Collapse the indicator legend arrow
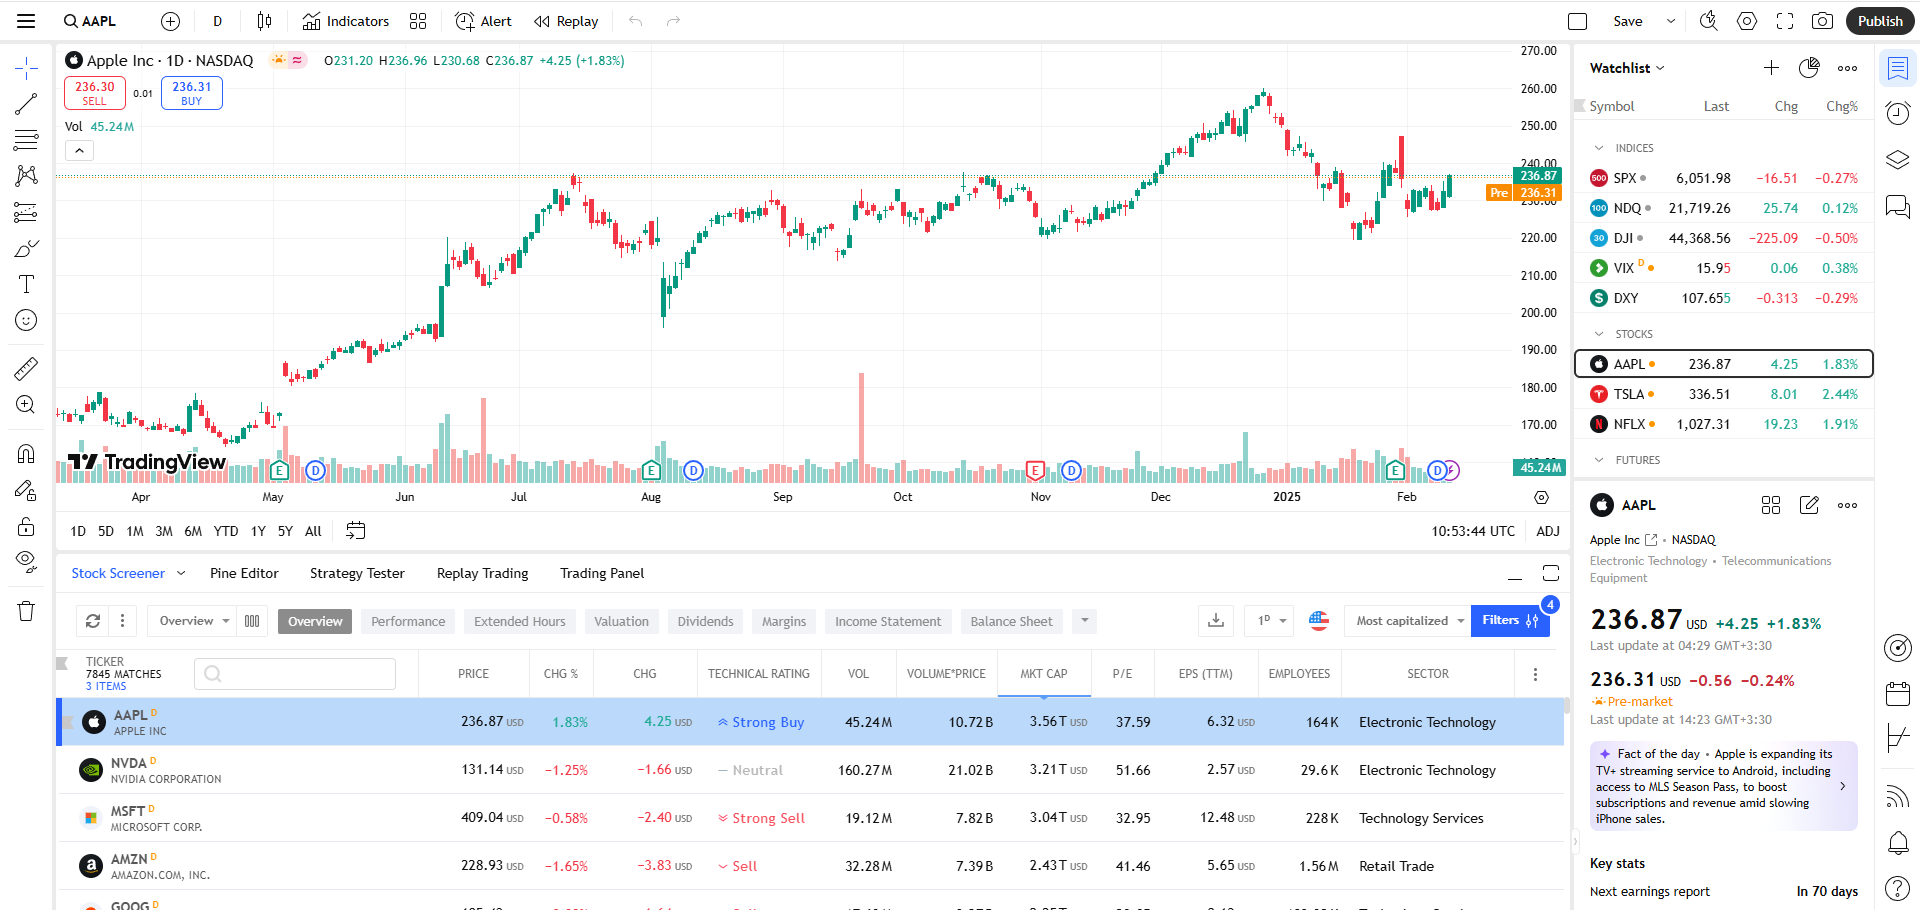The image size is (1920, 910). tap(79, 151)
